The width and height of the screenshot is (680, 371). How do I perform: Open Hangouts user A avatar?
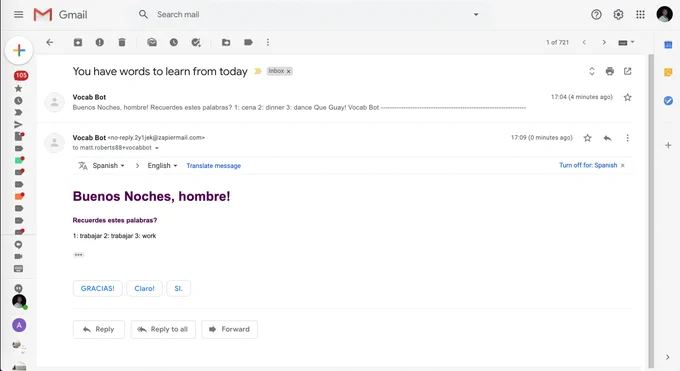tap(19, 325)
